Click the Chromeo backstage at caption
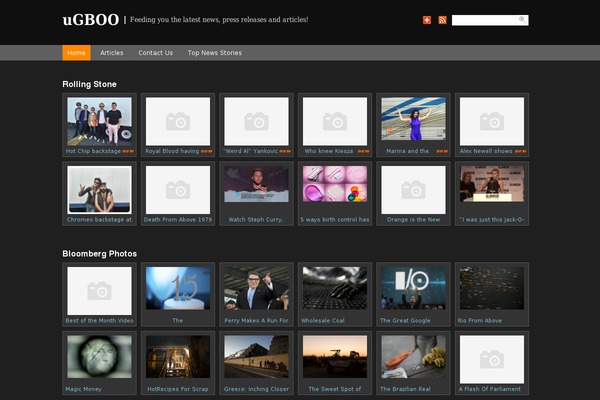This screenshot has height=400, width=600. pos(99,220)
